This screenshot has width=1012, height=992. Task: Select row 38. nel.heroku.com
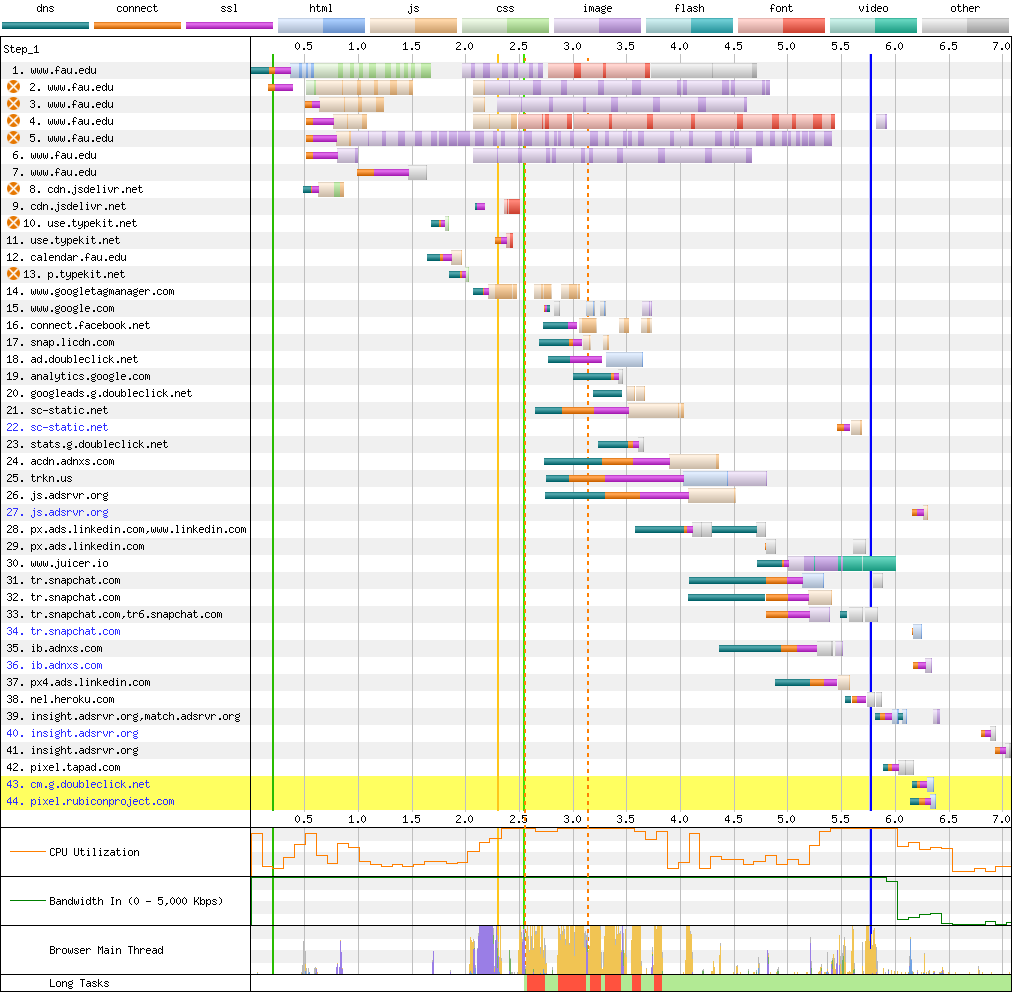coord(60,699)
